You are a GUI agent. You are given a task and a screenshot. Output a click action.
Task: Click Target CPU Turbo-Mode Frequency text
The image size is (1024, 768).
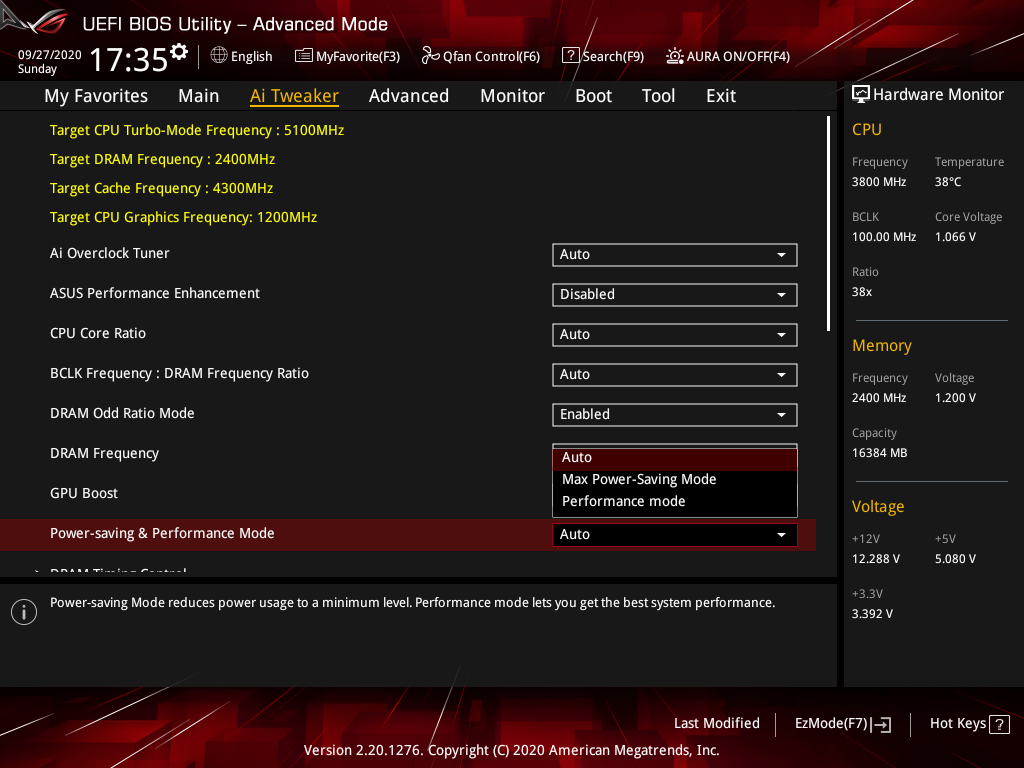[x=197, y=130]
